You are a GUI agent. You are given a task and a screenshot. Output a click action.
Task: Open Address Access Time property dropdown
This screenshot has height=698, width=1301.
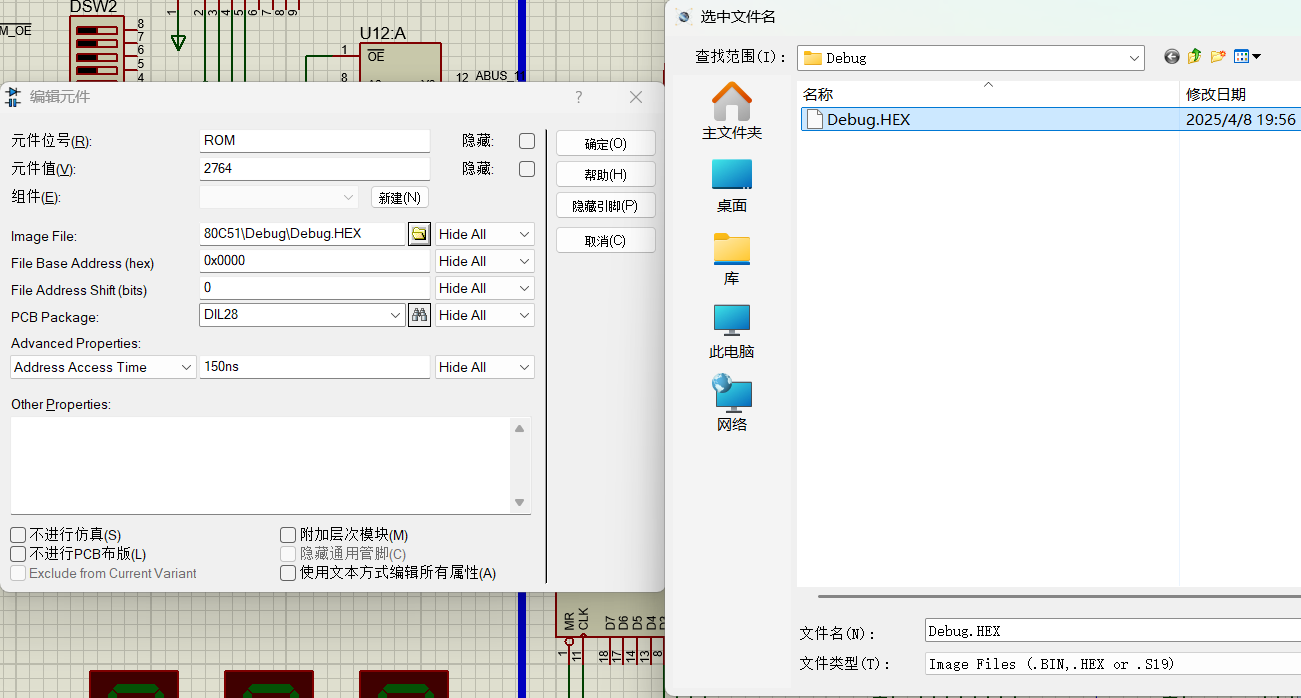[x=103, y=367]
